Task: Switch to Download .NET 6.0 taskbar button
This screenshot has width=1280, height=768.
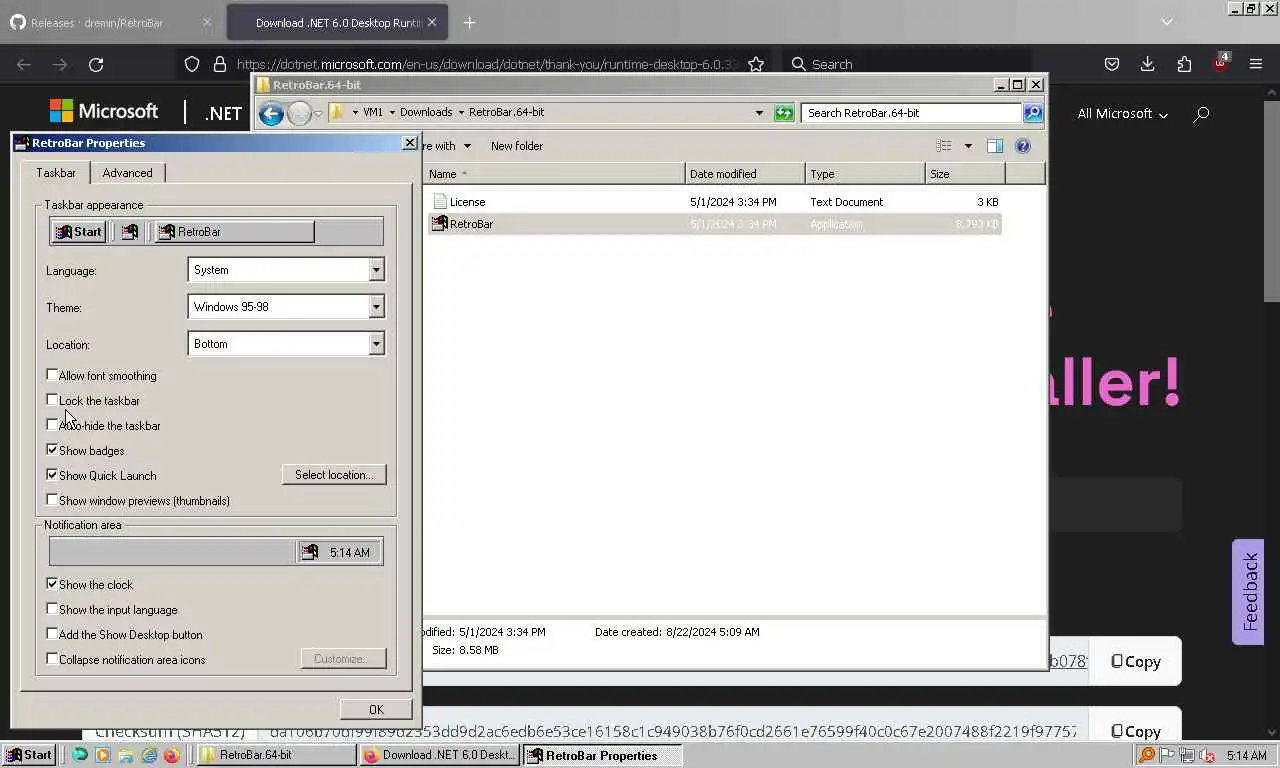Action: click(x=439, y=755)
